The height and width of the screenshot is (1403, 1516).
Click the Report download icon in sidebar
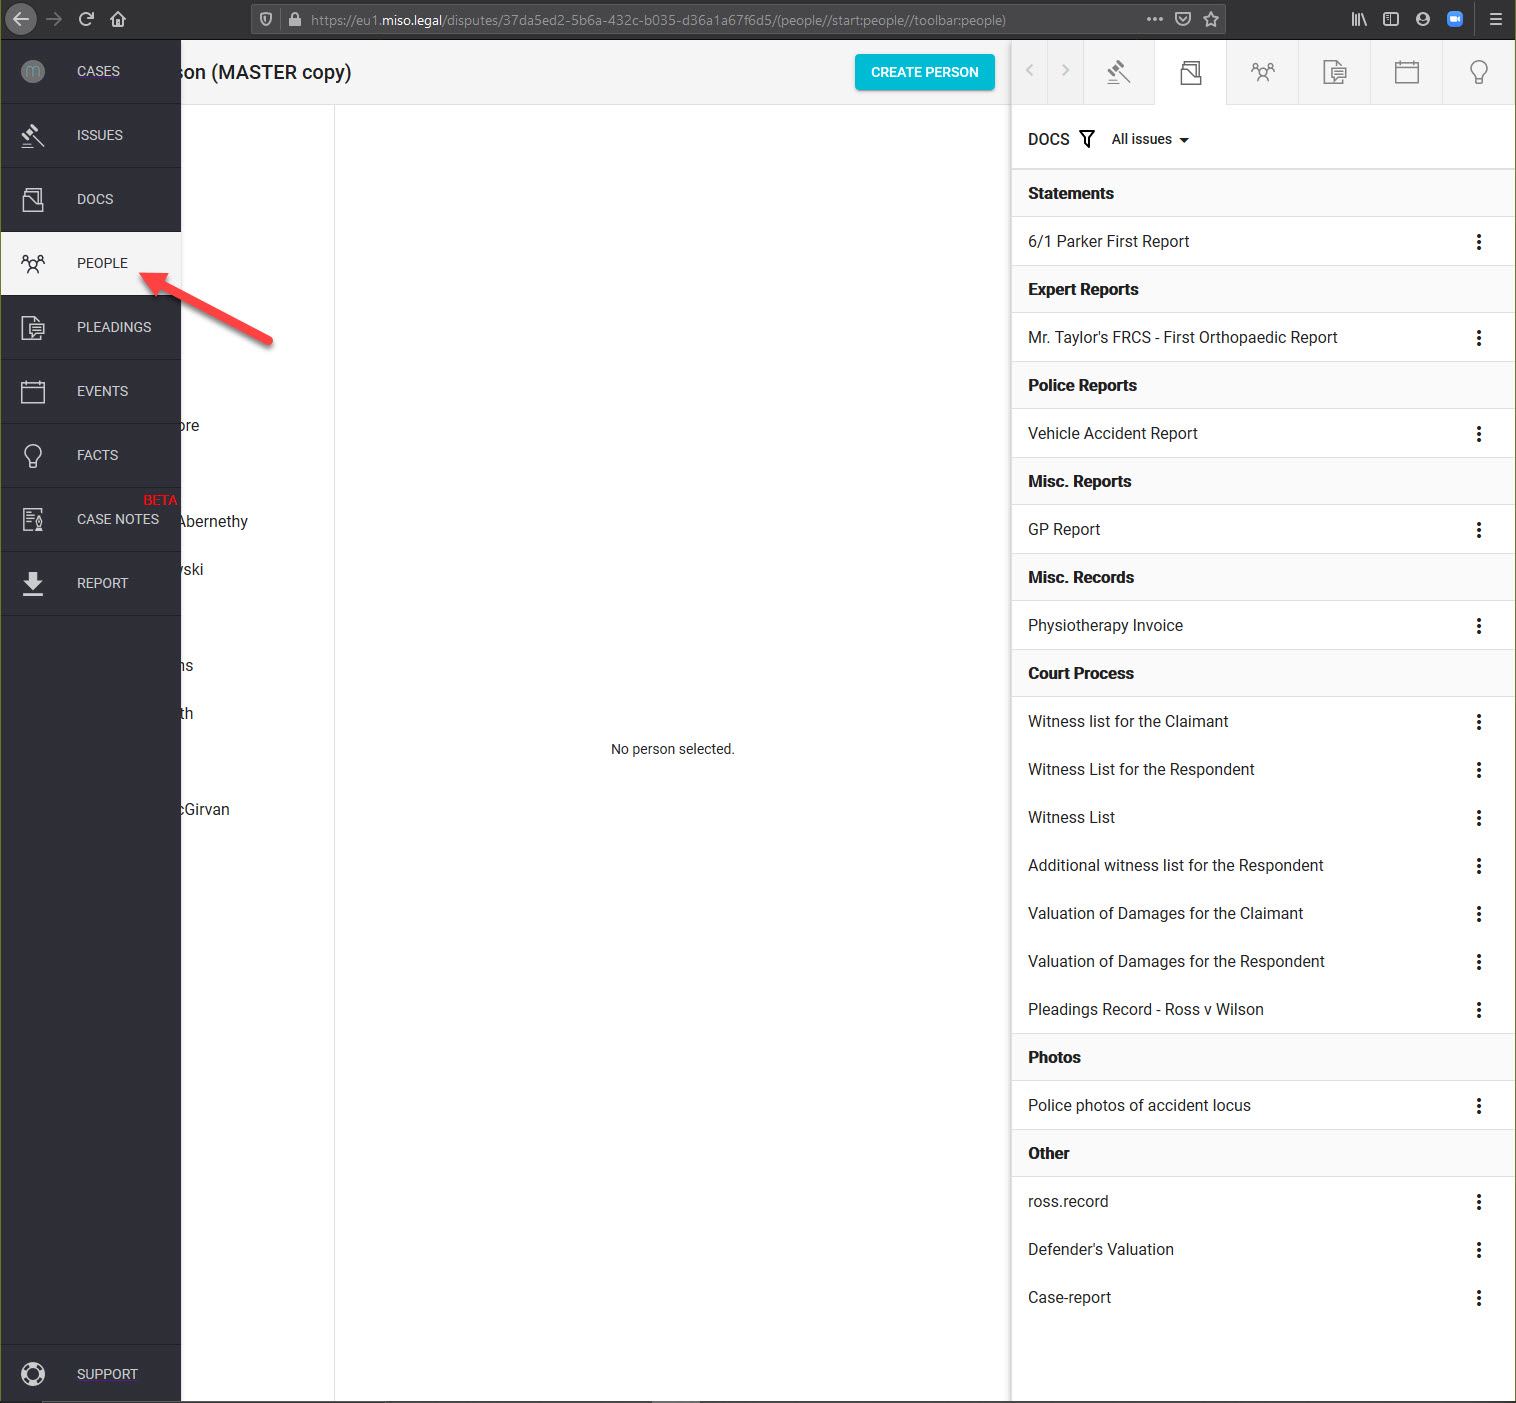click(33, 583)
